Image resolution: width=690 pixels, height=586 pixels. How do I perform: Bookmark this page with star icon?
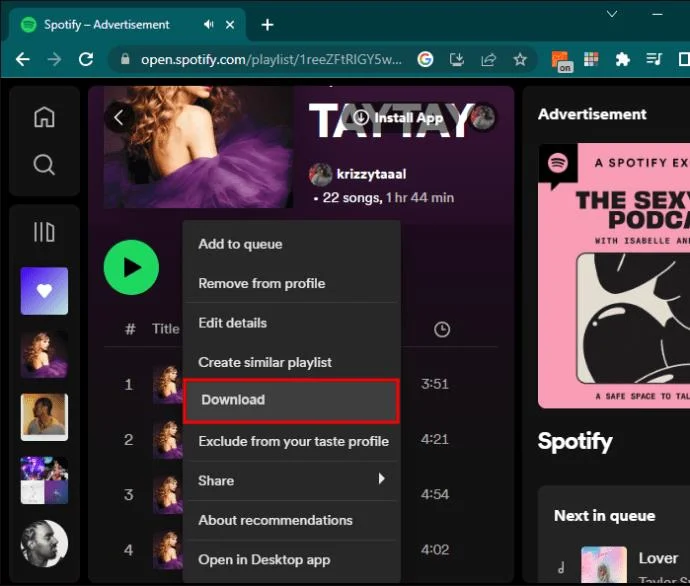pyautogui.click(x=520, y=59)
